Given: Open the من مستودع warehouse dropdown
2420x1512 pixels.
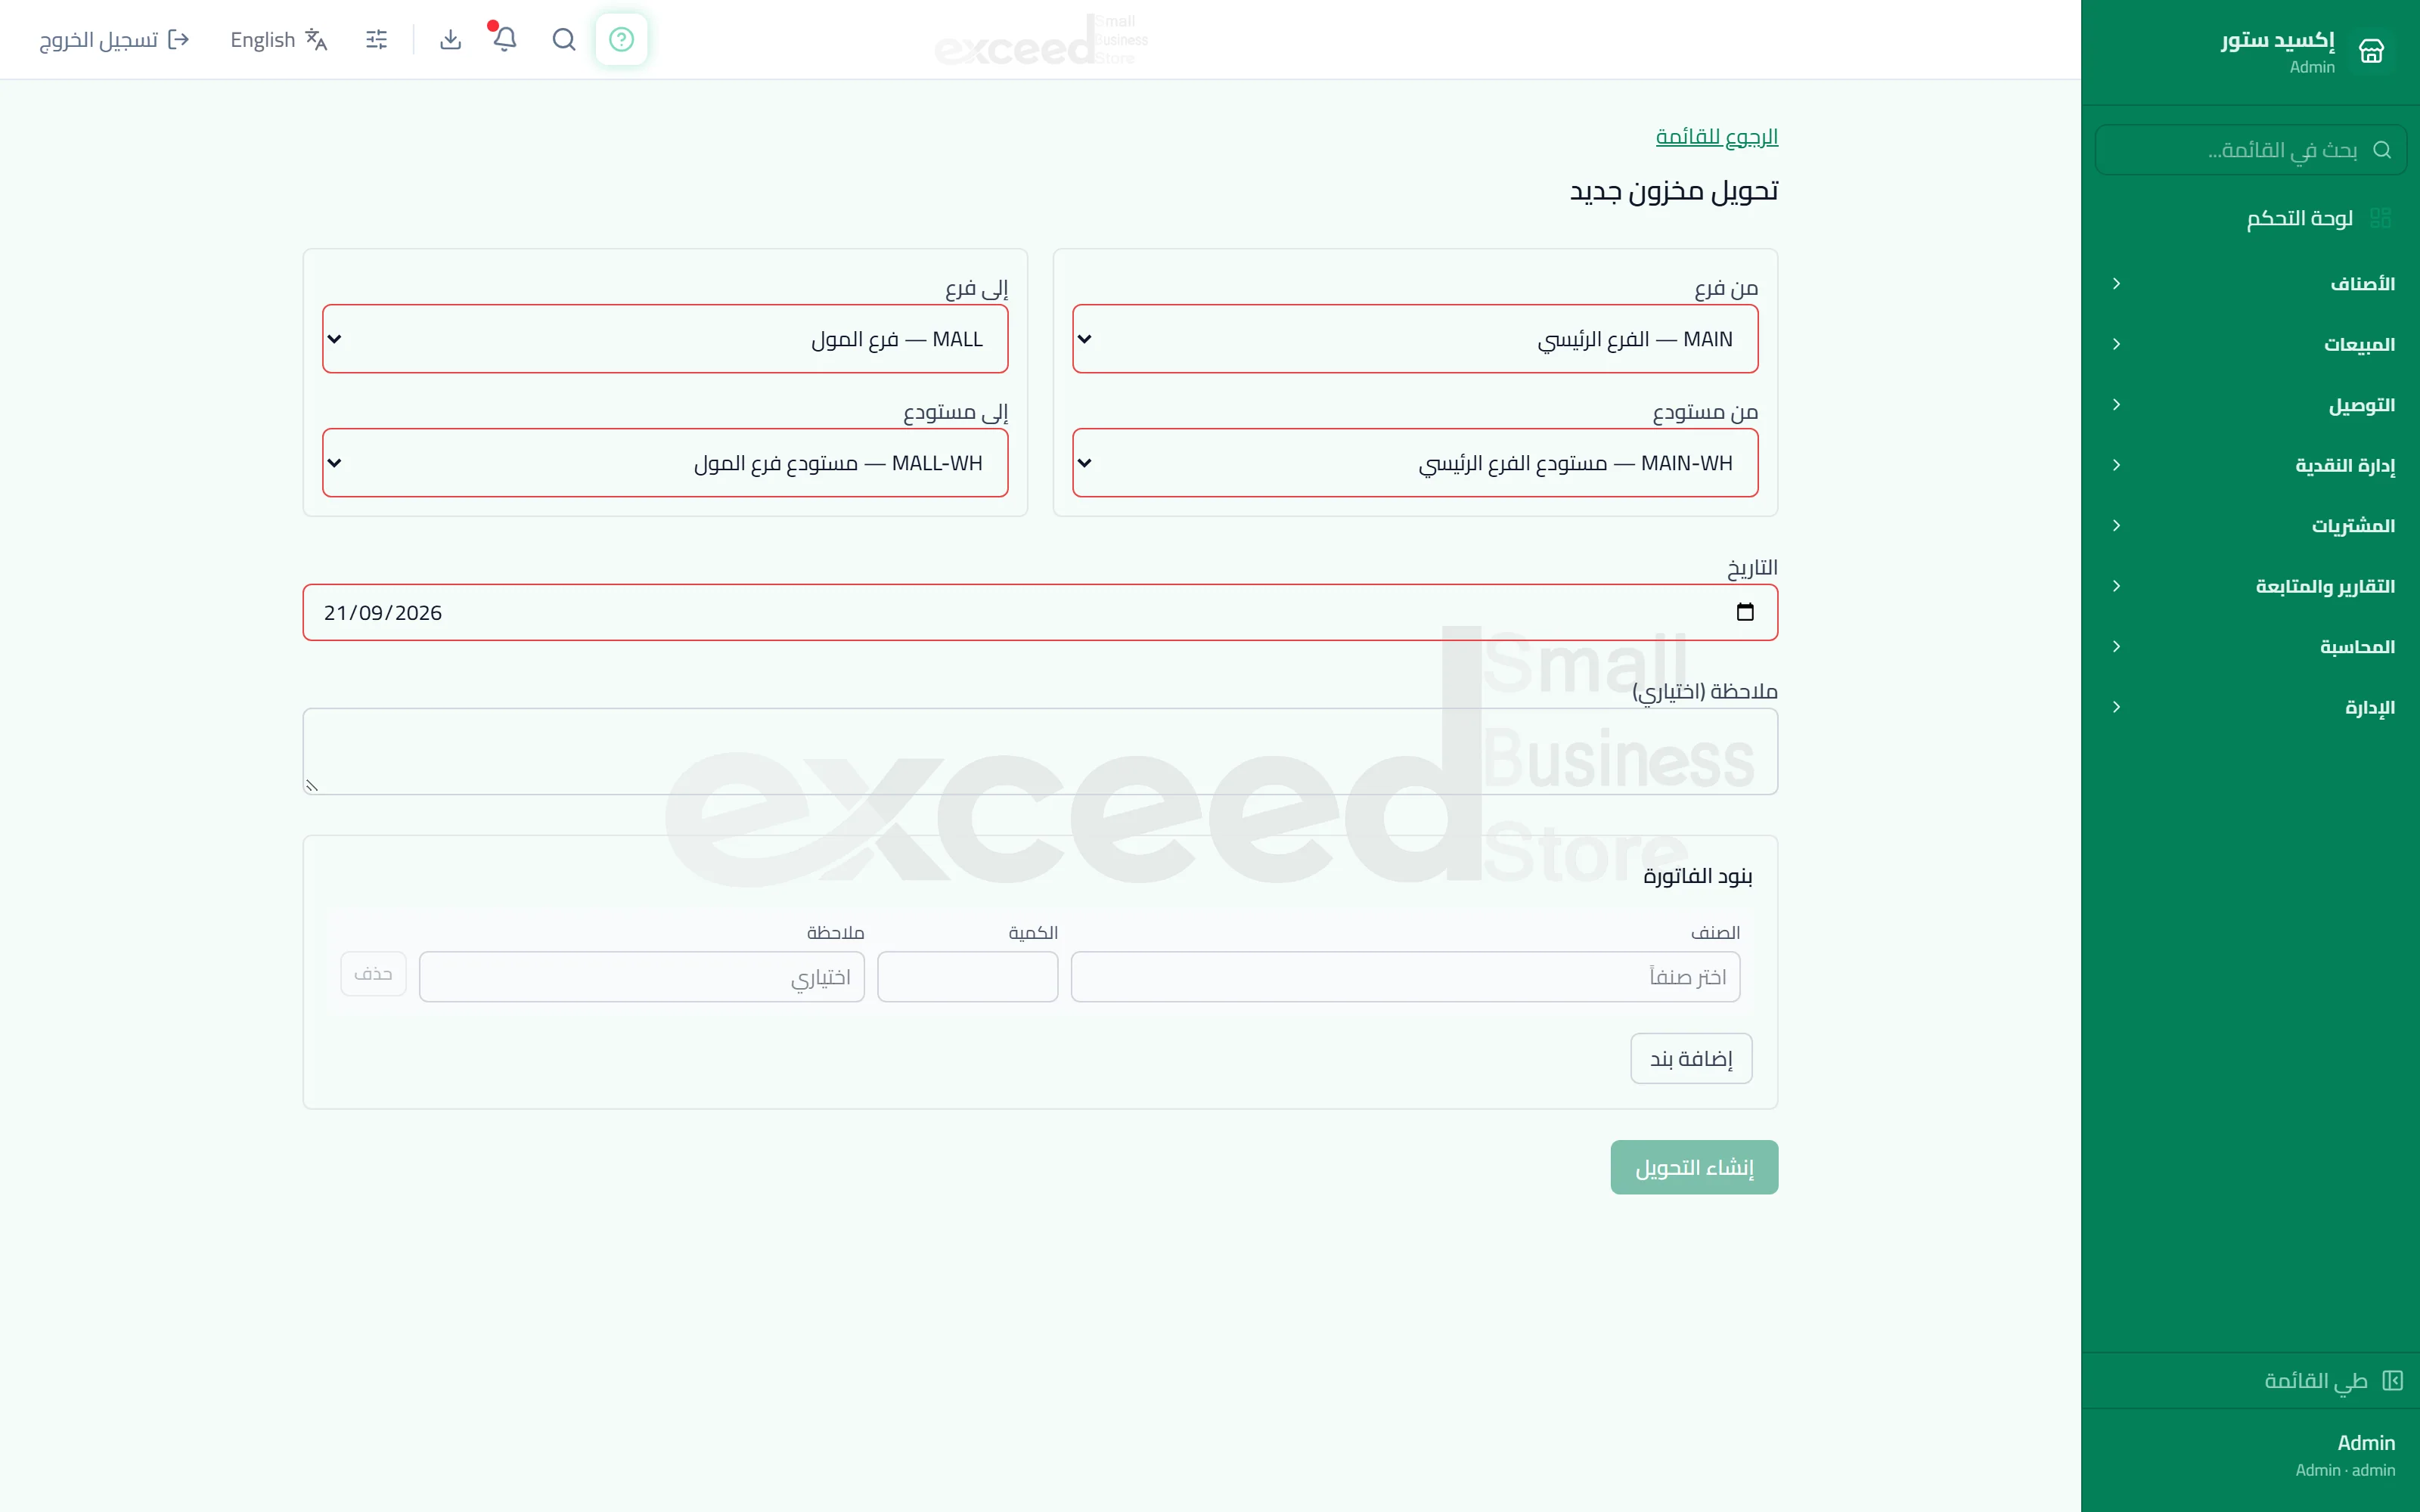Looking at the screenshot, I should (1415, 463).
